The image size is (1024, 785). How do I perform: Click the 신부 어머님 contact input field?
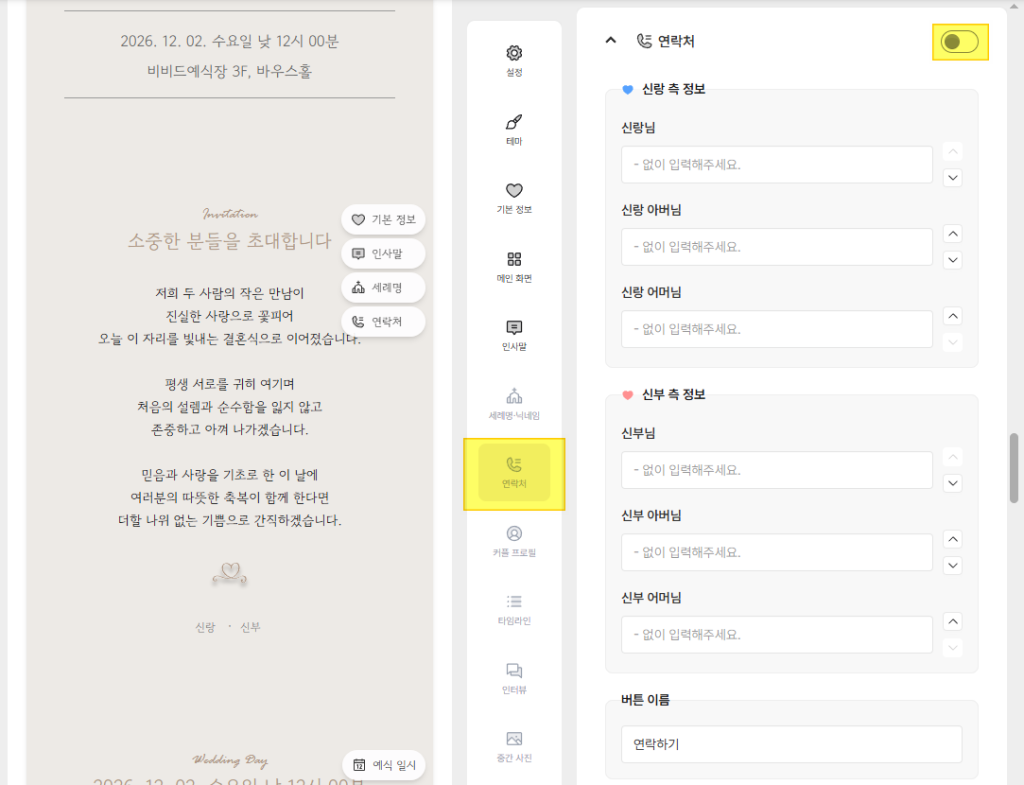coord(776,635)
